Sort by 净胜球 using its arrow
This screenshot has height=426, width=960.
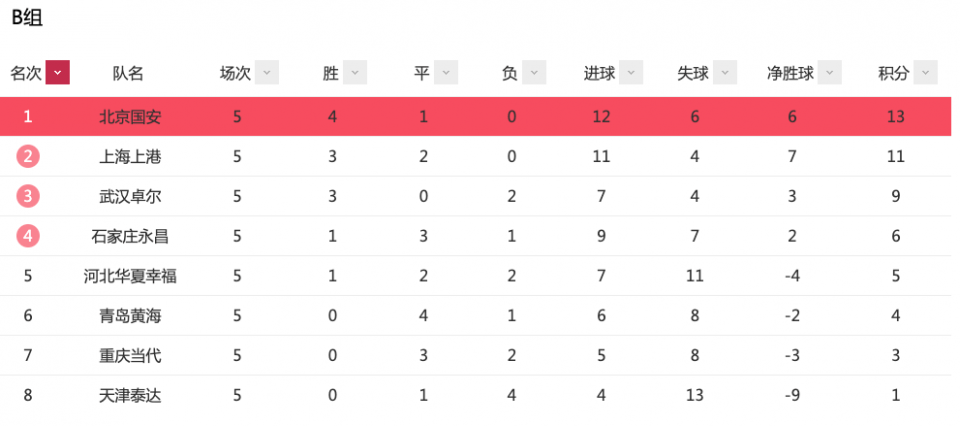[x=830, y=73]
